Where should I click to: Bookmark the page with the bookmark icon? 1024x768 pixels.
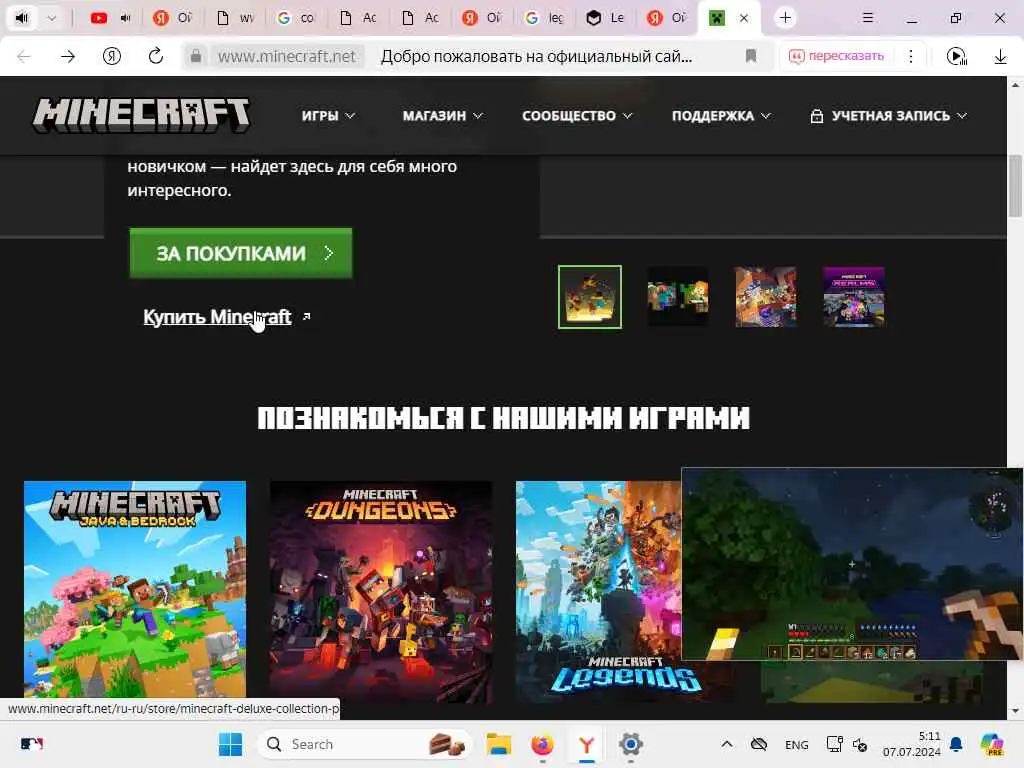tap(751, 56)
